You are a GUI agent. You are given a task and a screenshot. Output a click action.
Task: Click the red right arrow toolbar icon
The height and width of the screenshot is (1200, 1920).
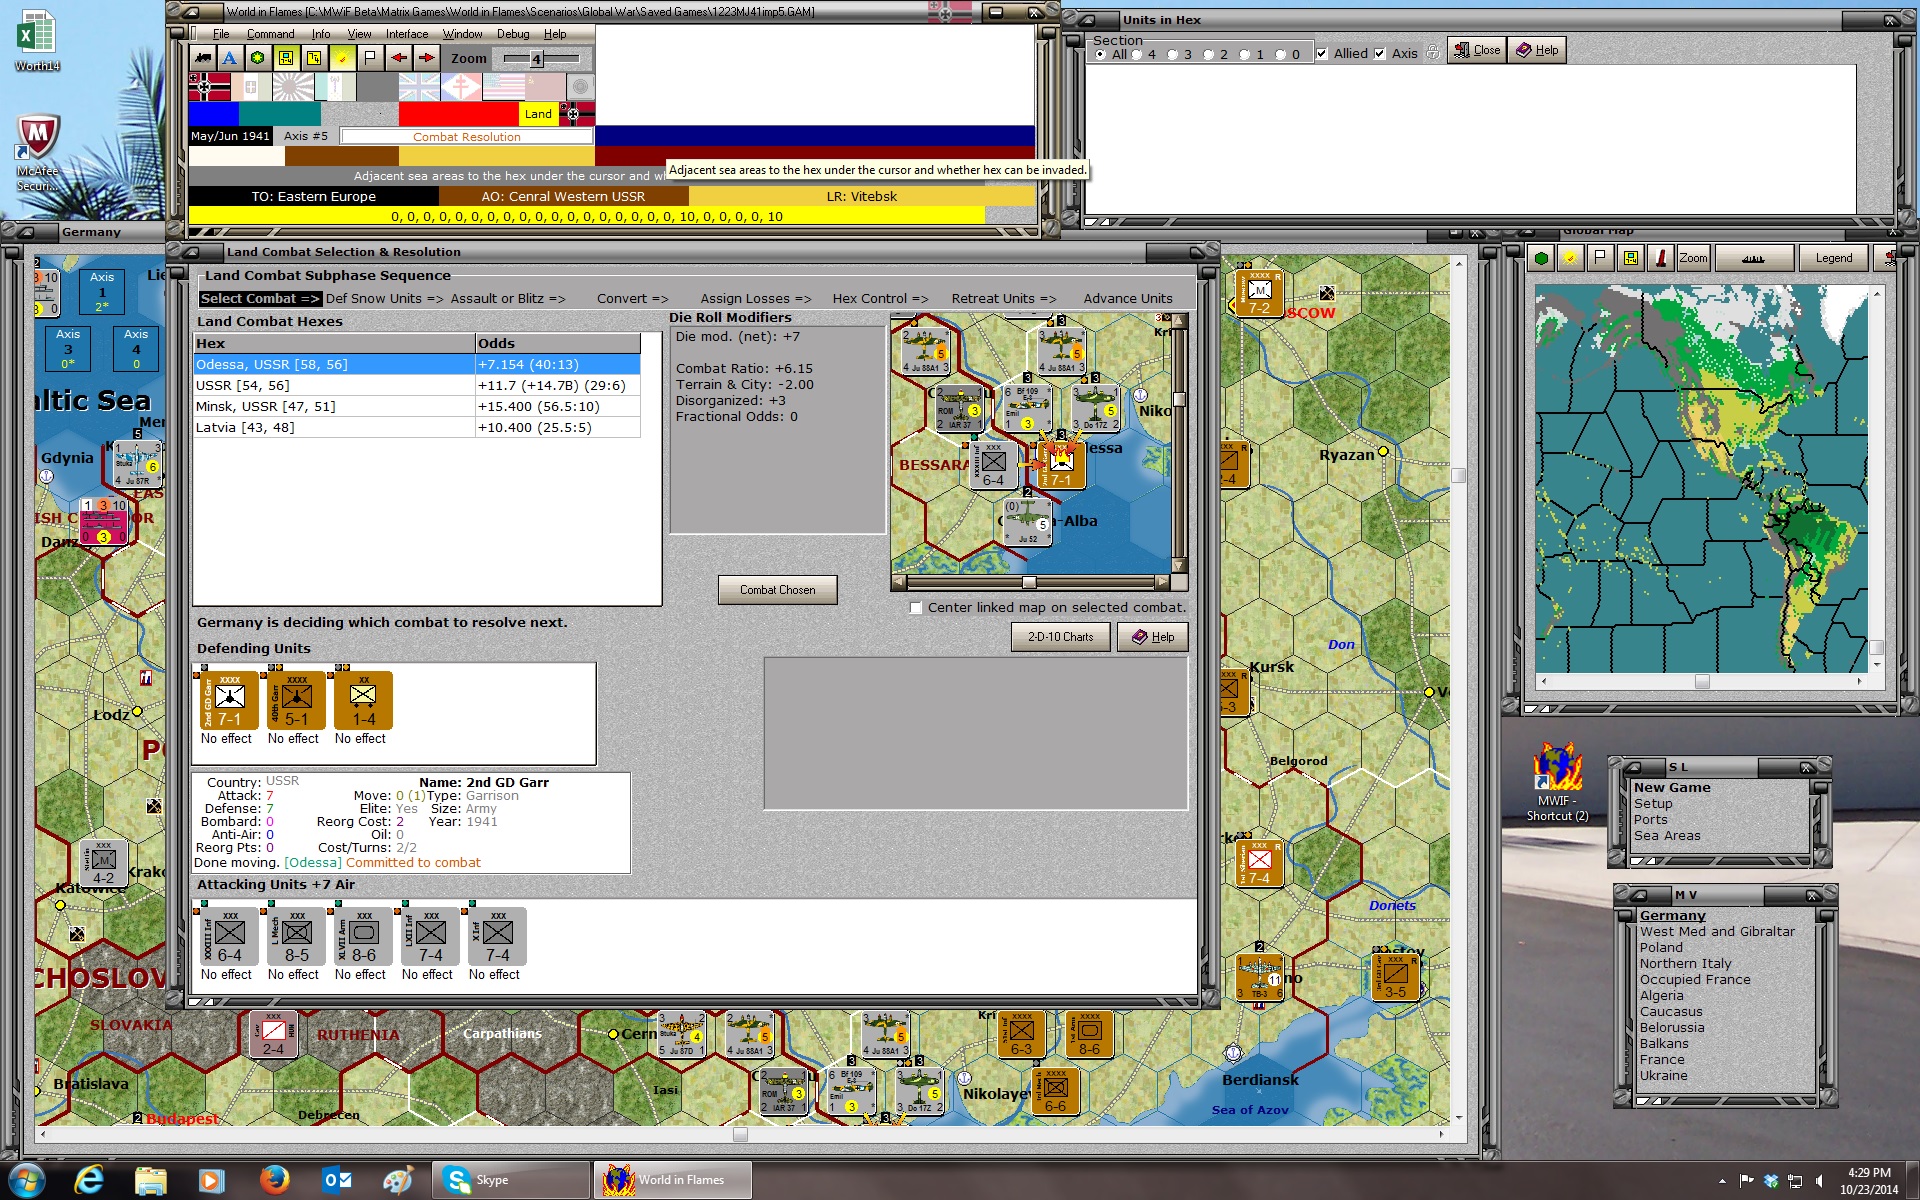(x=426, y=58)
